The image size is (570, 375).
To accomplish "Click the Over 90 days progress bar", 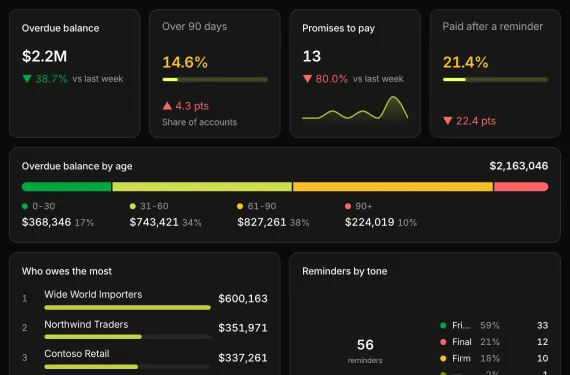I will point(215,79).
